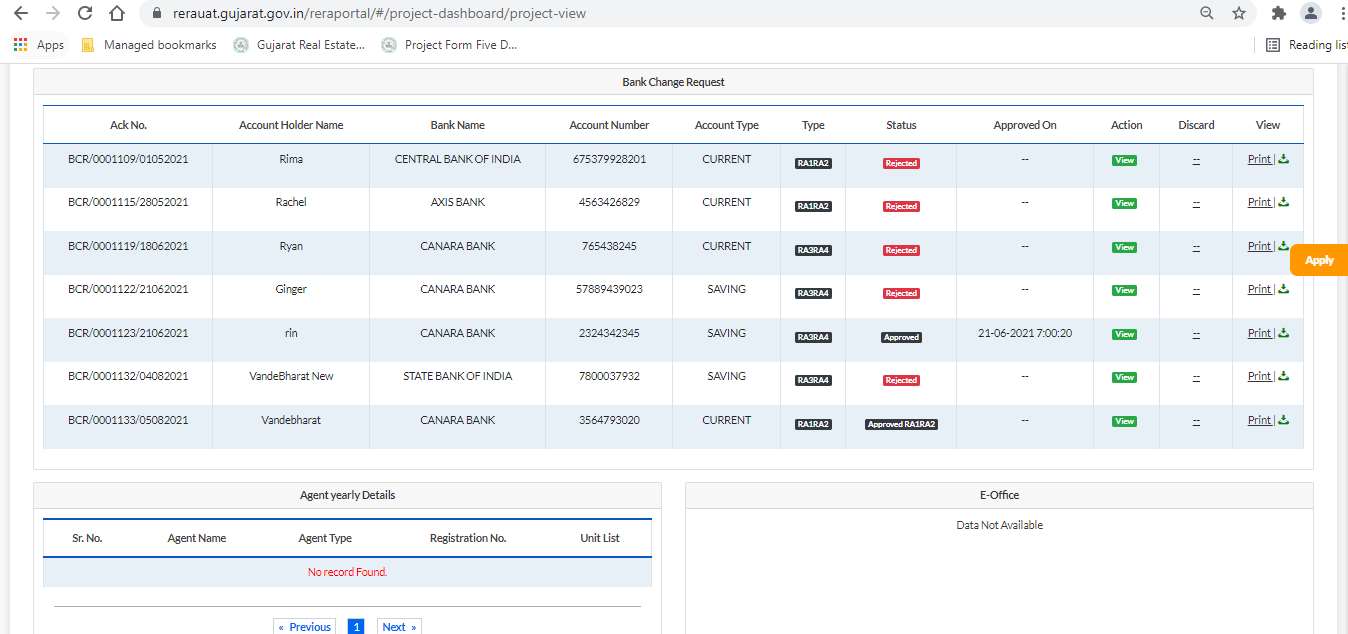
Task: Click green View button in Ryan row
Action: [1125, 247]
